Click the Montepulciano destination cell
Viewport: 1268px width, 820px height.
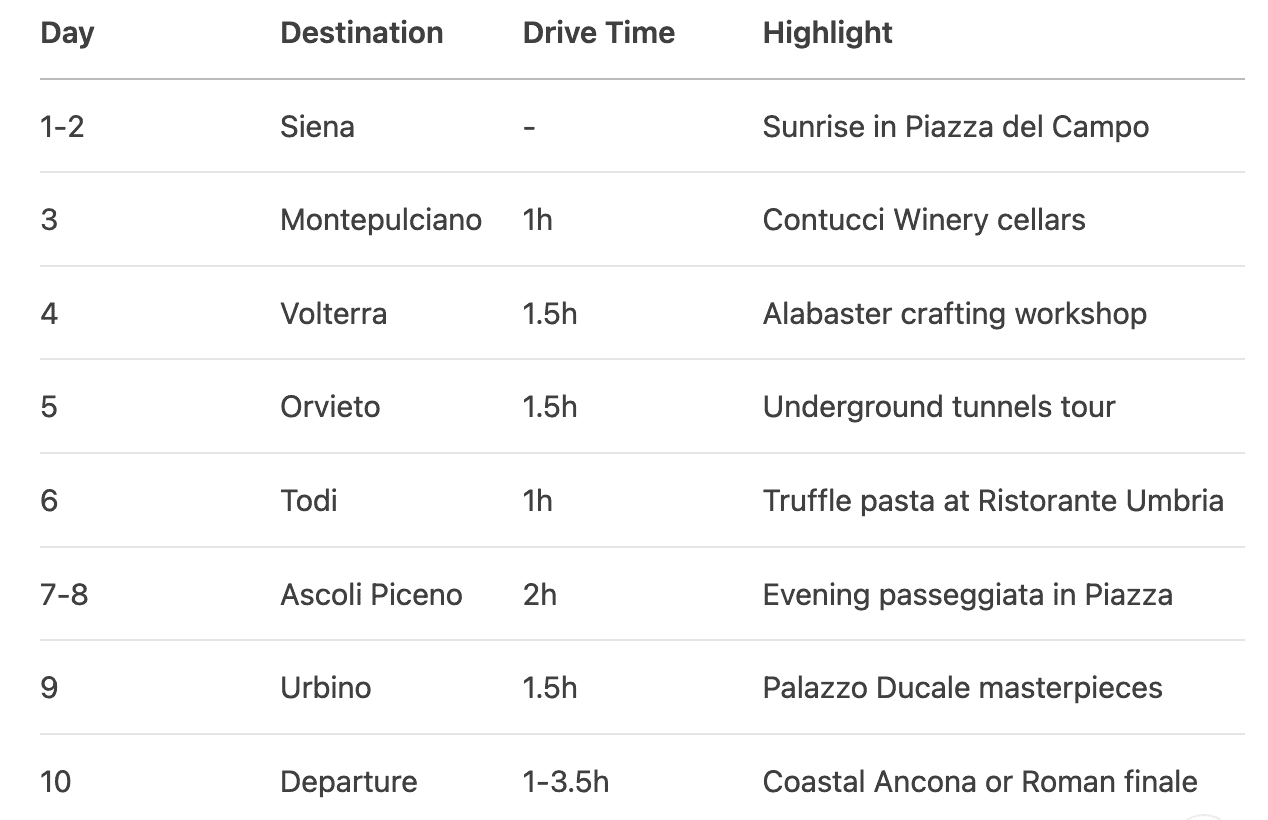click(380, 220)
